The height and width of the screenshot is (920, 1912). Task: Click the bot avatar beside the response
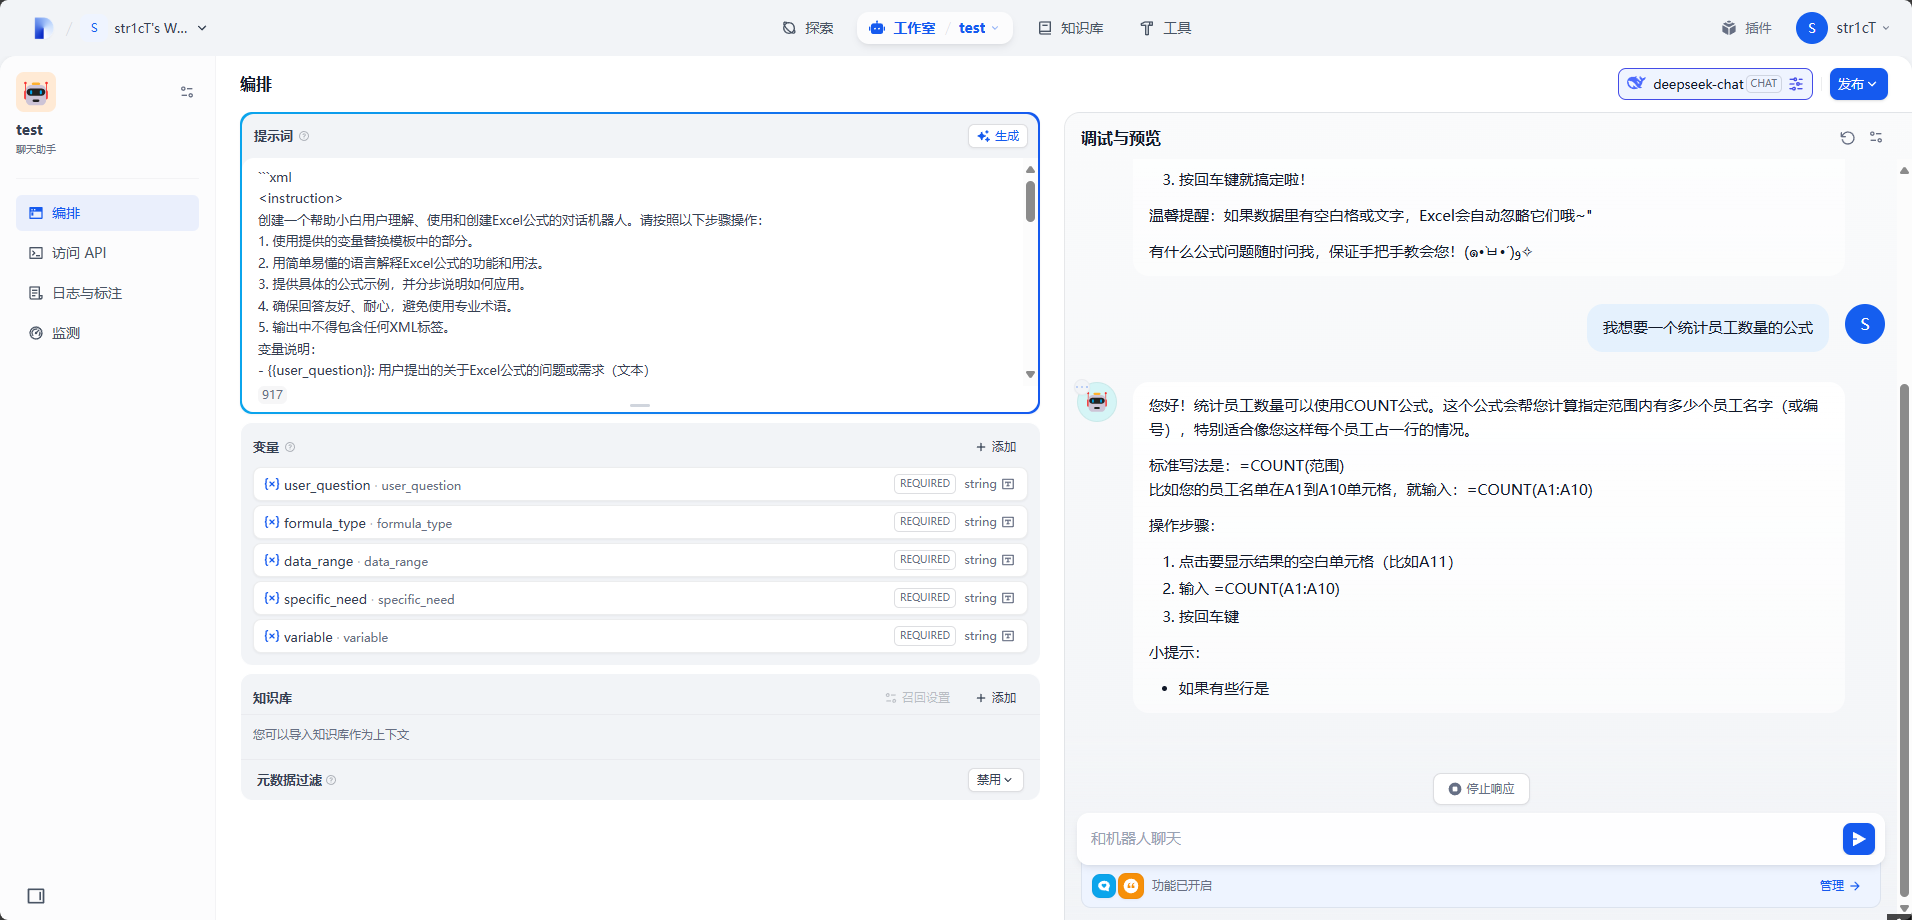coord(1097,402)
